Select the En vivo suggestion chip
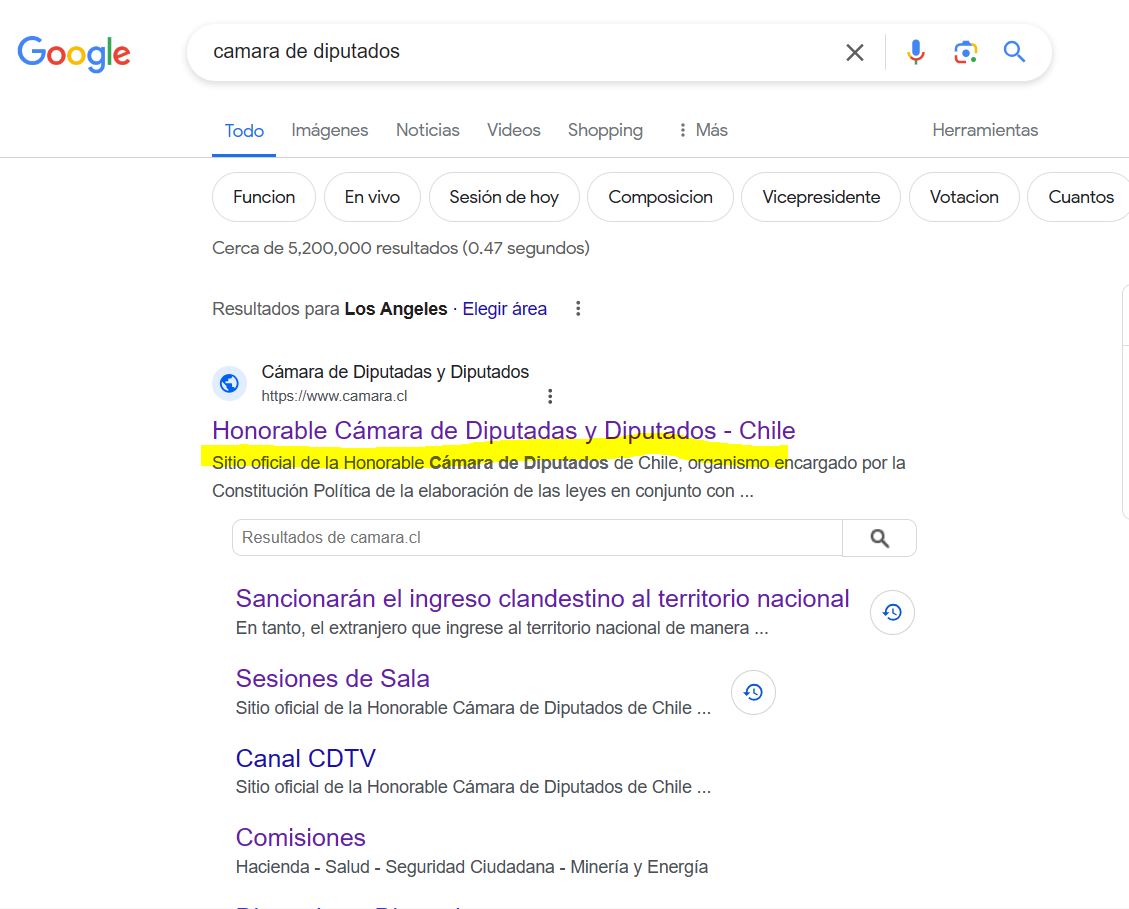Screen dimensions: 1129x909 click(372, 197)
